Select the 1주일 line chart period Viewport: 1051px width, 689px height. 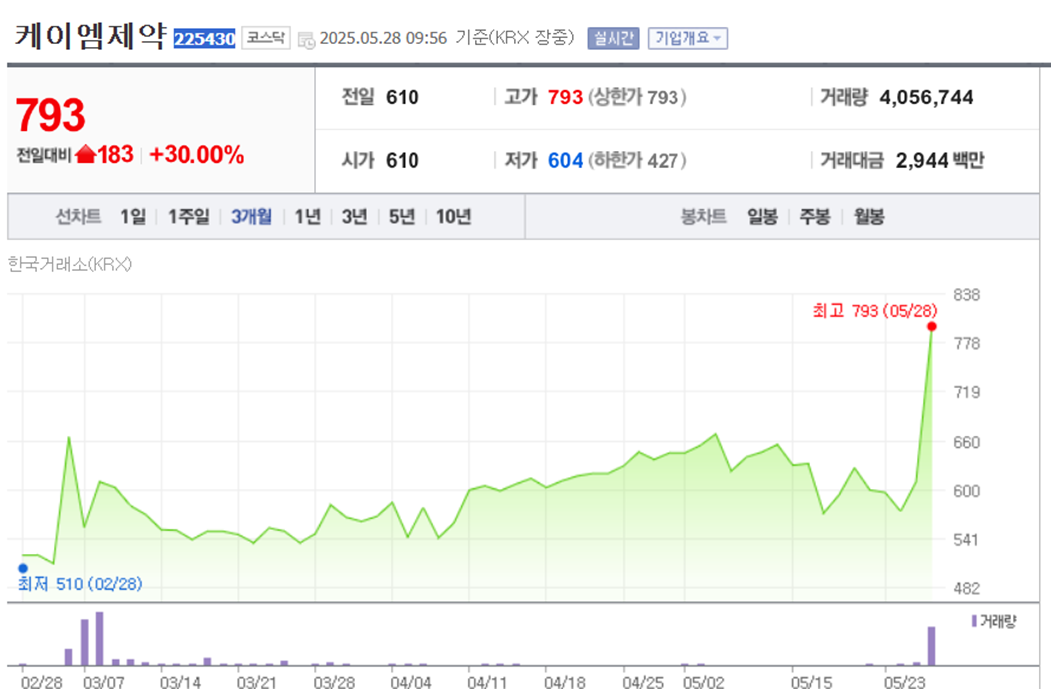[188, 216]
